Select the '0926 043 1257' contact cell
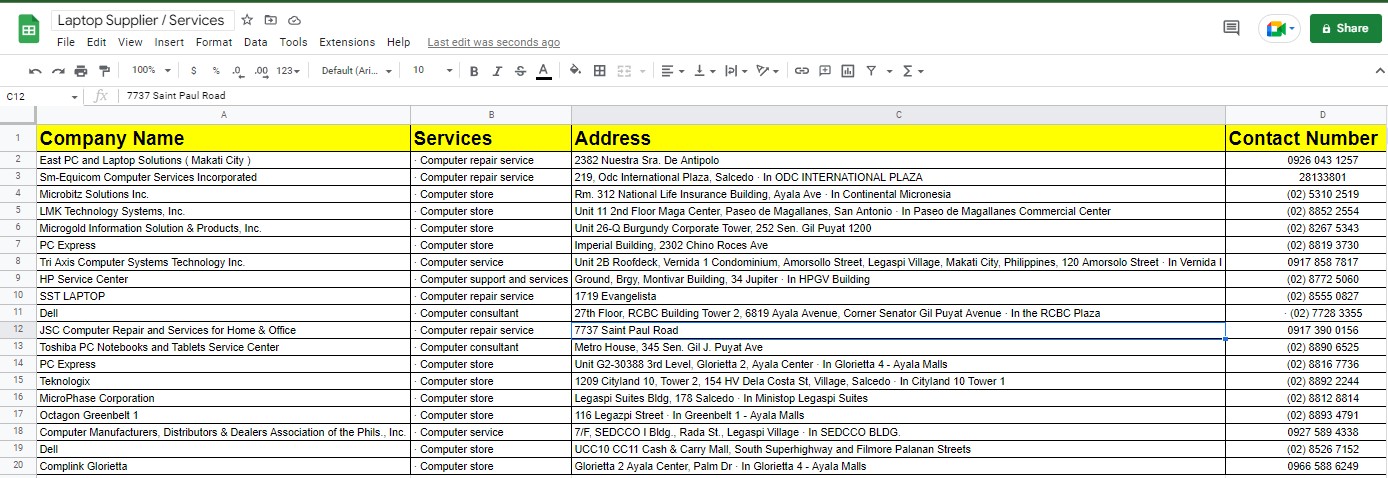Screen dimensions: 1388x478 tap(1305, 160)
